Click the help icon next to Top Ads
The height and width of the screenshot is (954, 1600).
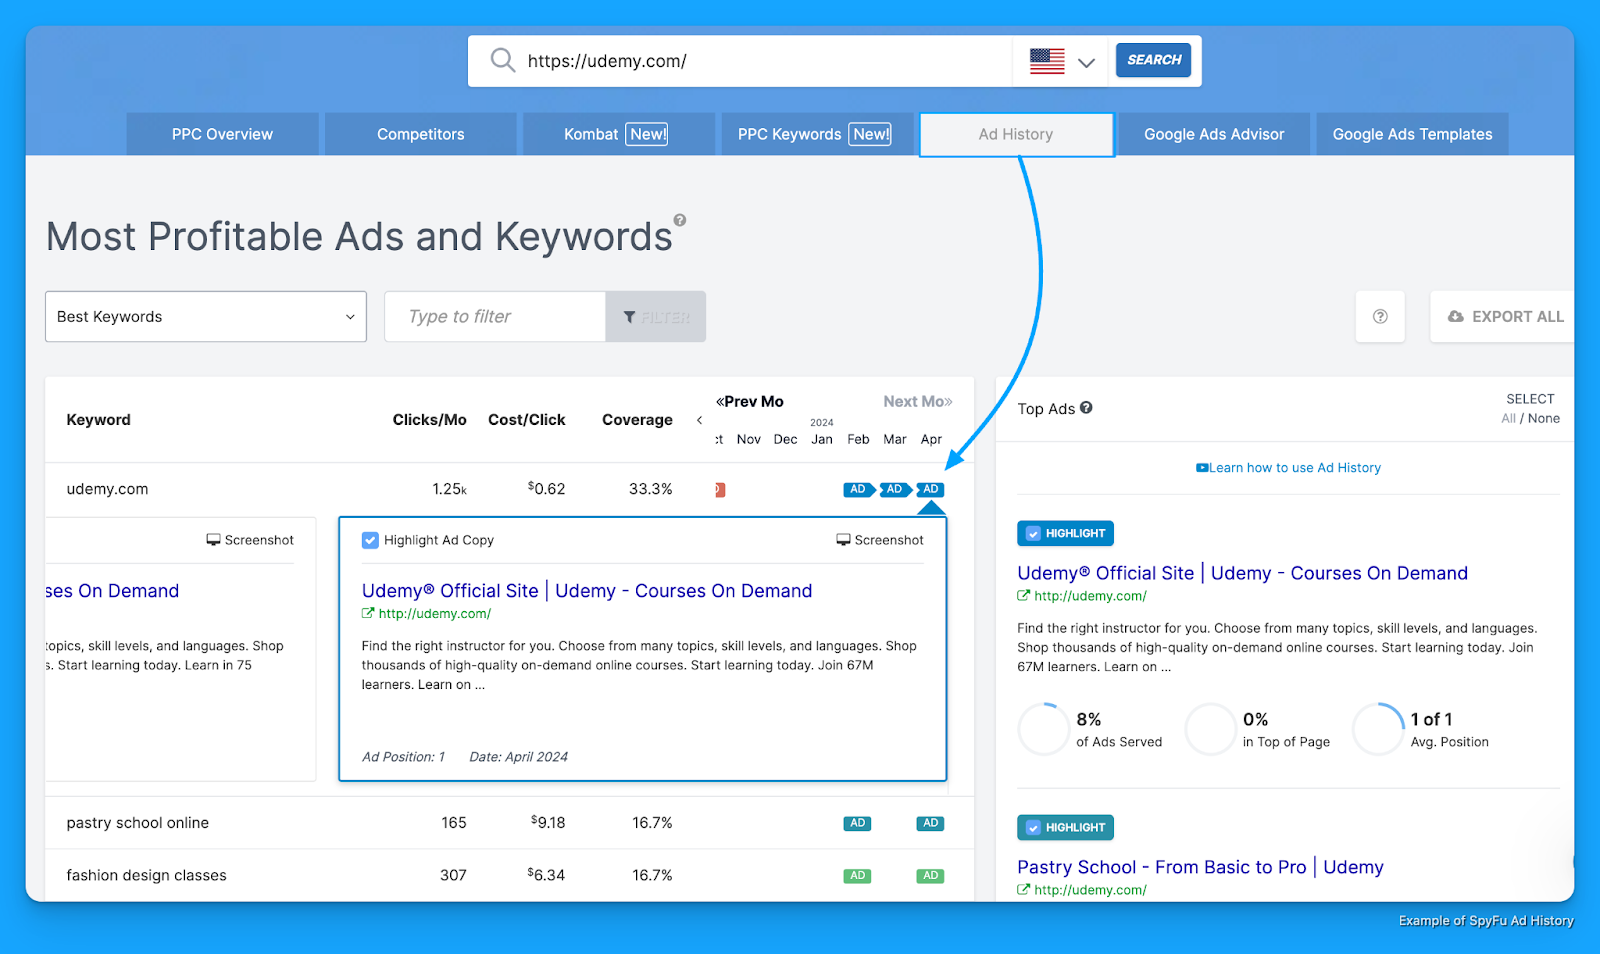click(x=1086, y=408)
